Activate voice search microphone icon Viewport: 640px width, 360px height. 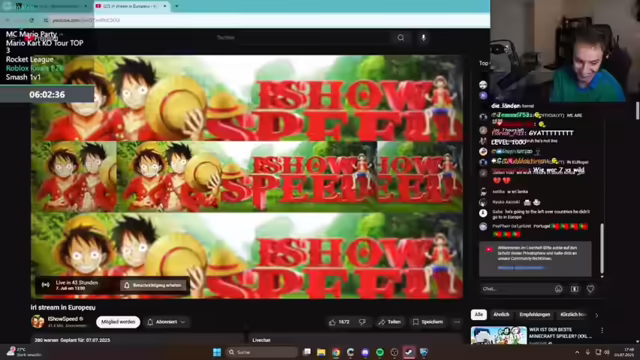pos(423,38)
